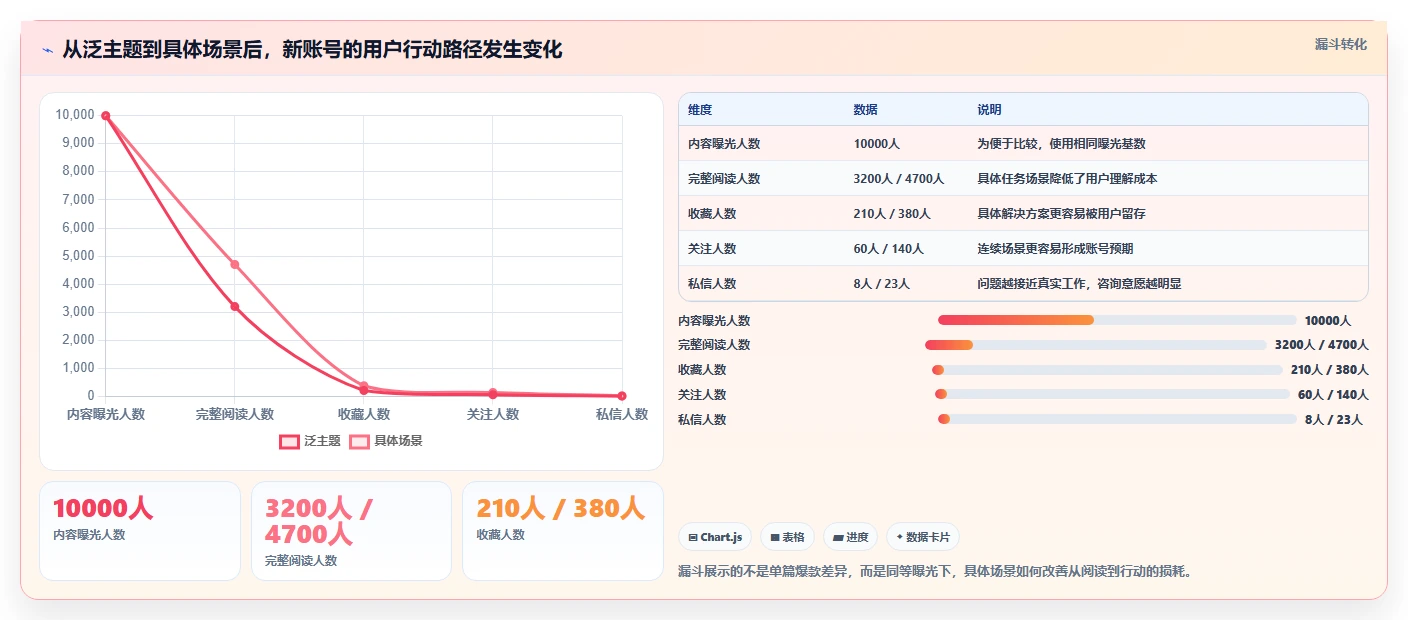Click the 10,000 y-axis tick label
Viewport: 1408px width, 620px height.
pos(75,115)
